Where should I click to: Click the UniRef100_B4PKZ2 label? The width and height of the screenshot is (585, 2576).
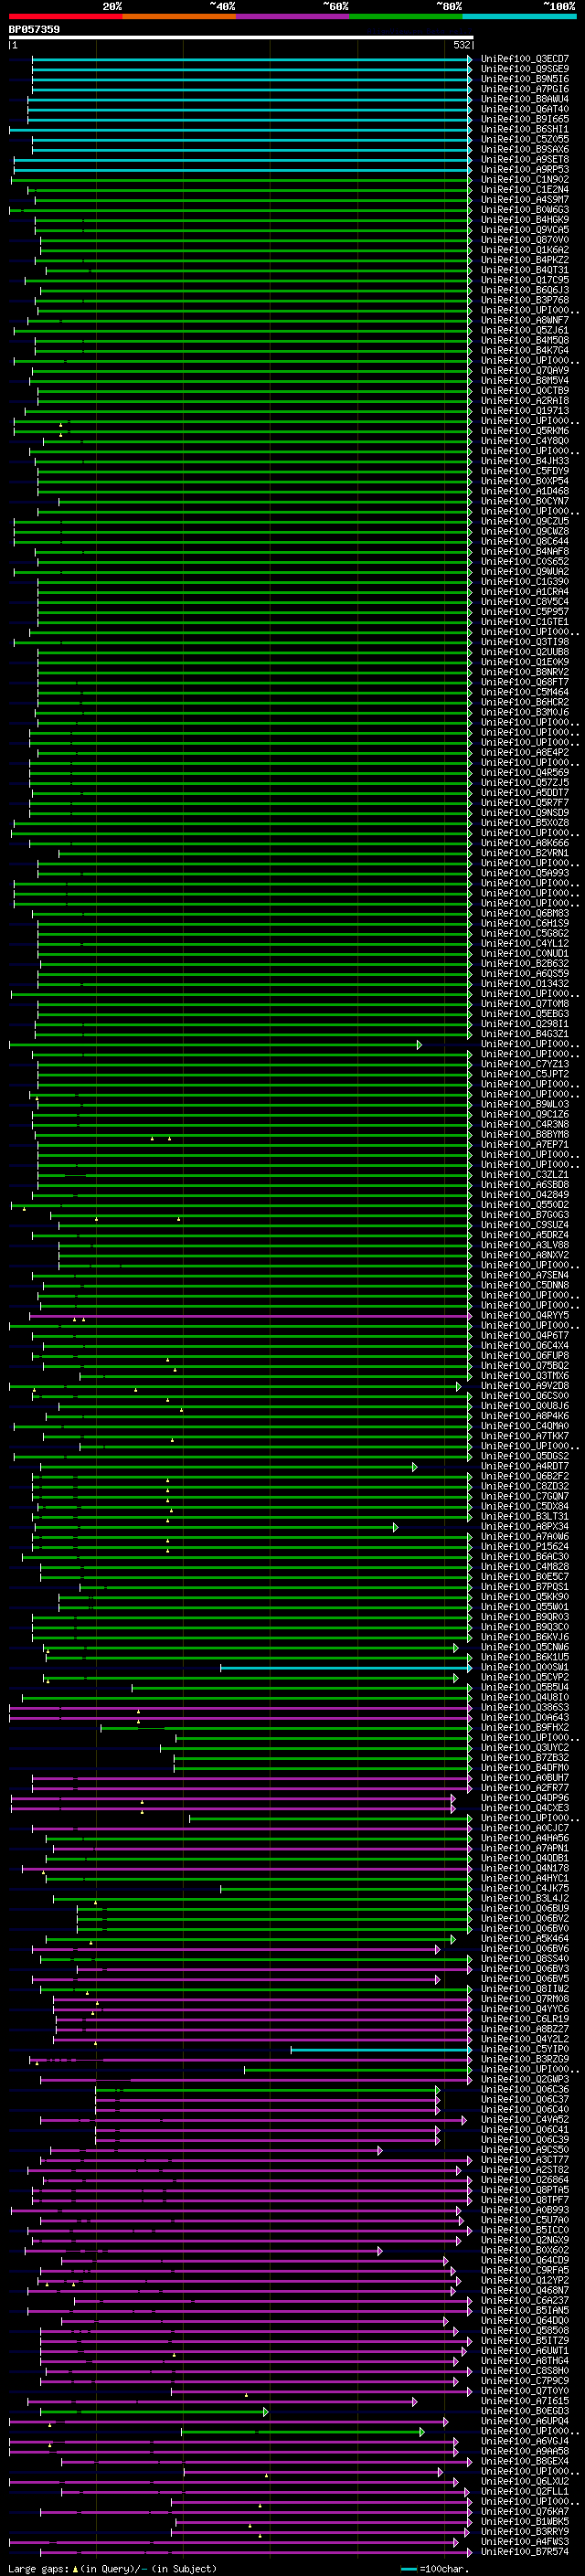[x=525, y=260]
